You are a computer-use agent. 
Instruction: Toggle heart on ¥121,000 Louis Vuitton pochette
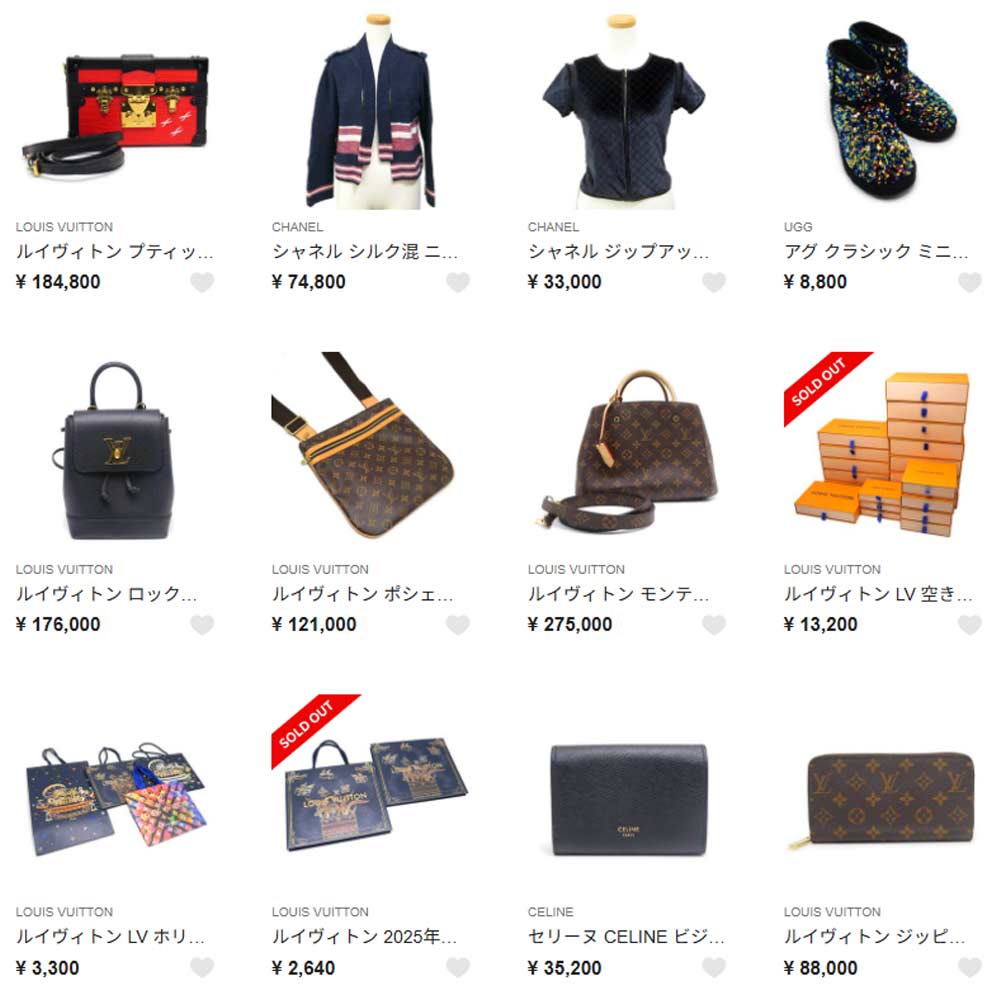point(458,624)
